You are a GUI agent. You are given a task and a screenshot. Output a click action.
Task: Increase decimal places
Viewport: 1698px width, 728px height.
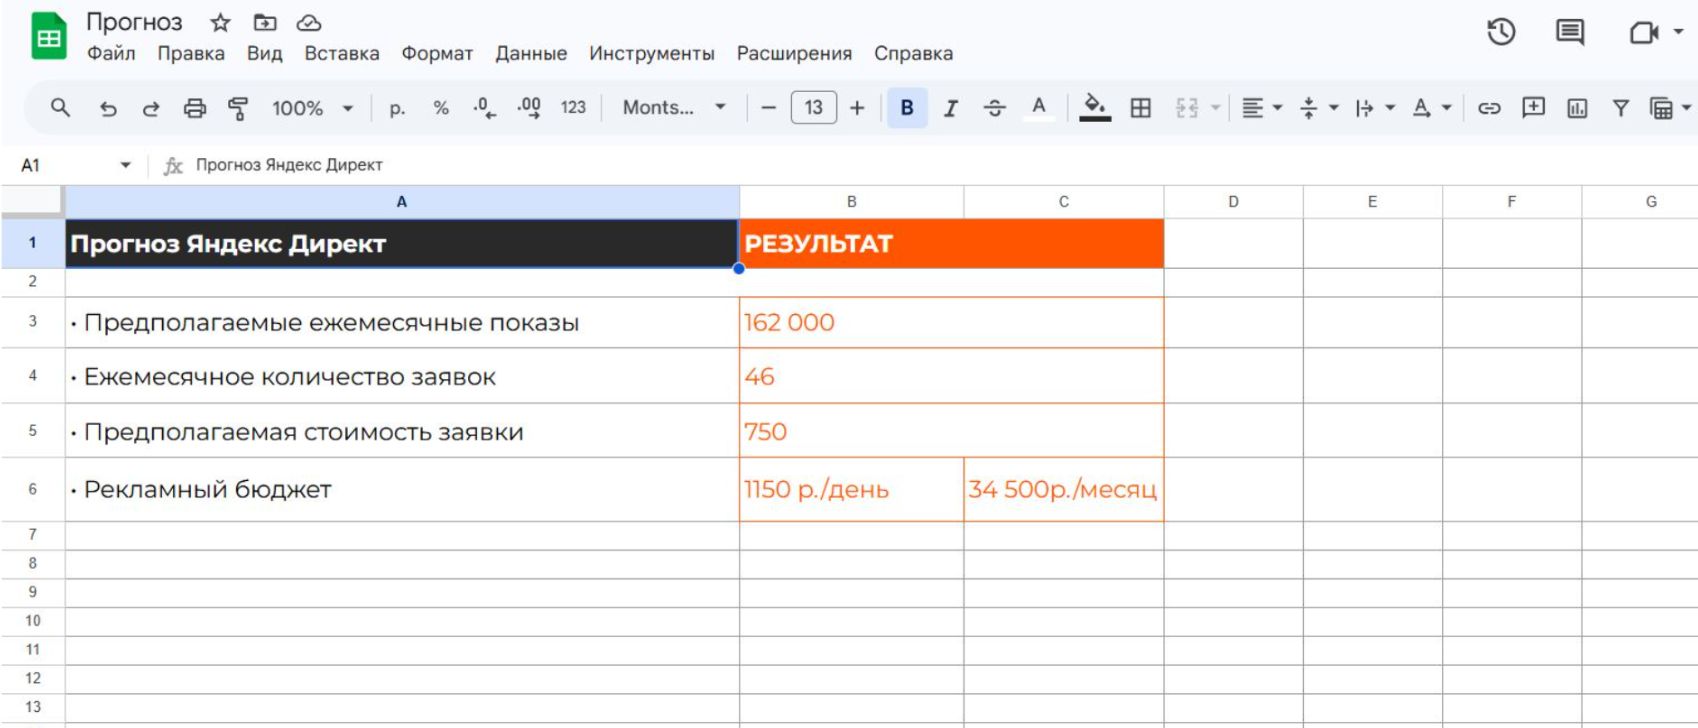tap(529, 108)
